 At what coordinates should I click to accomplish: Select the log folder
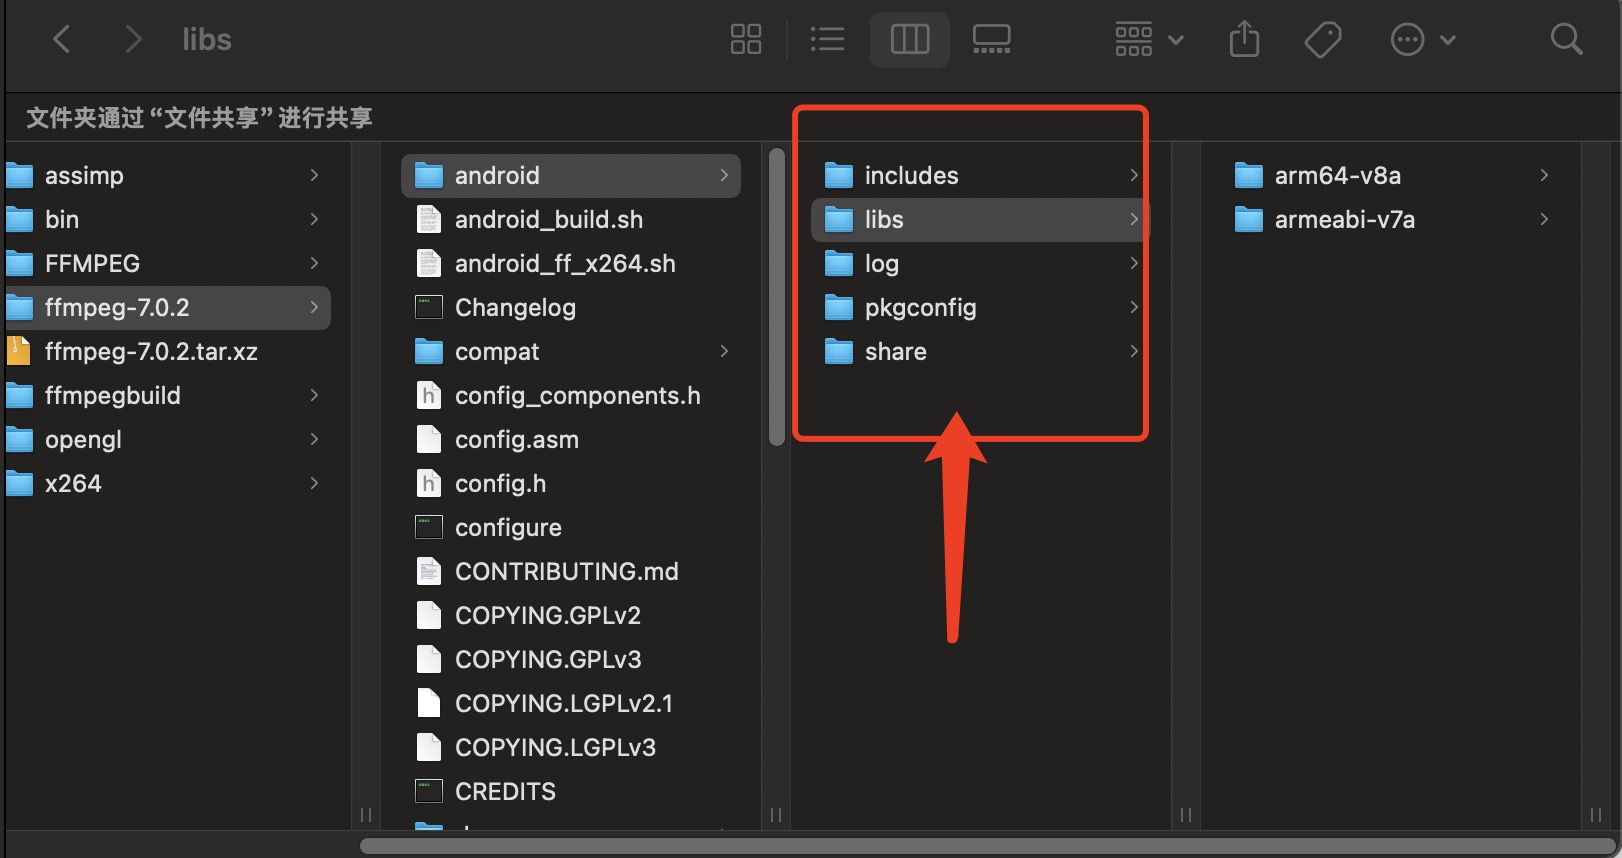point(980,264)
